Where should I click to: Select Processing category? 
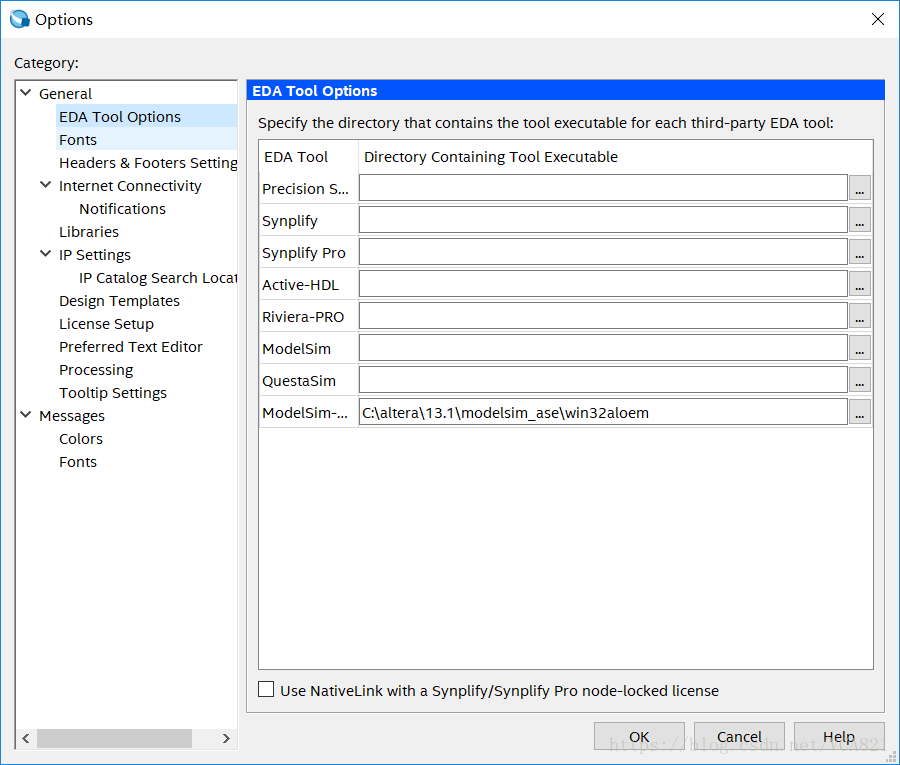click(96, 370)
